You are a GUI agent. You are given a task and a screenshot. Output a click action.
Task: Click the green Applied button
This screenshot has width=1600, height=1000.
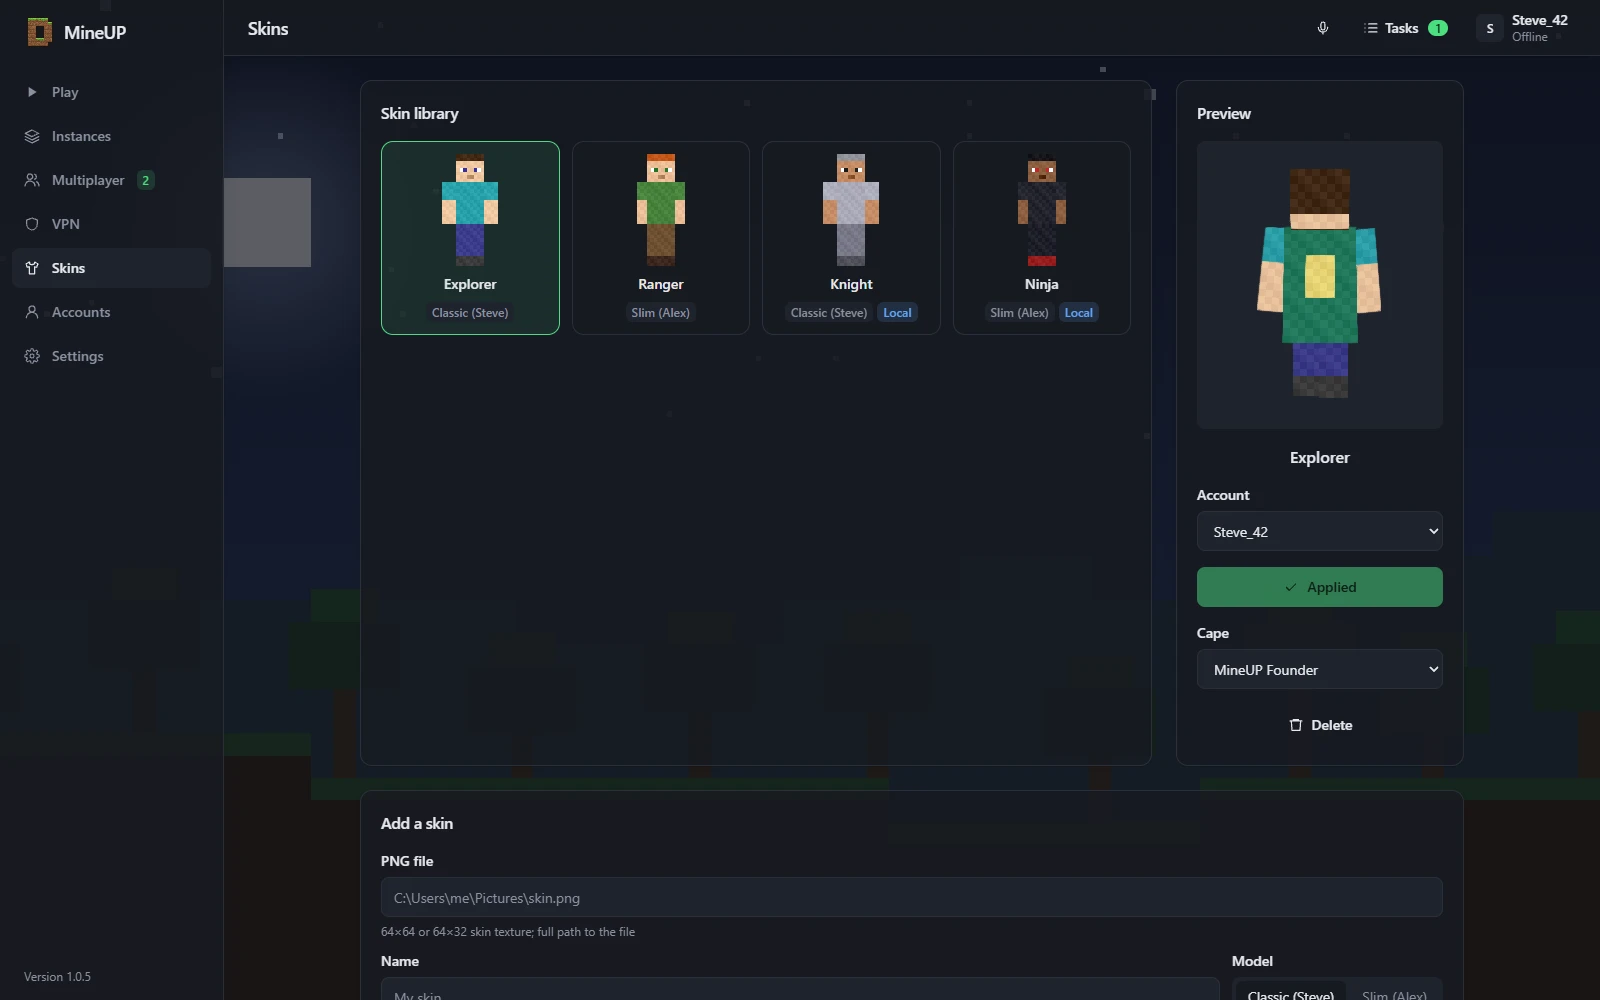tap(1320, 587)
